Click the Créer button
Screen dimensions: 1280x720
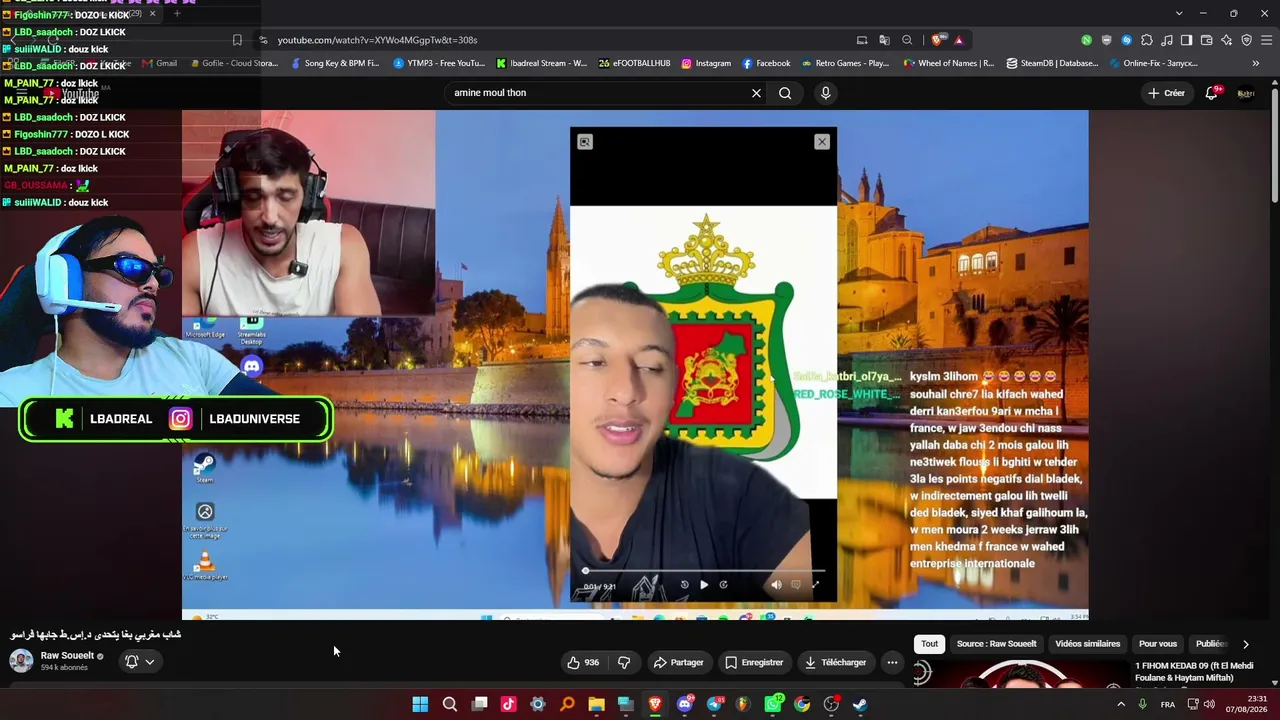pos(1166,93)
